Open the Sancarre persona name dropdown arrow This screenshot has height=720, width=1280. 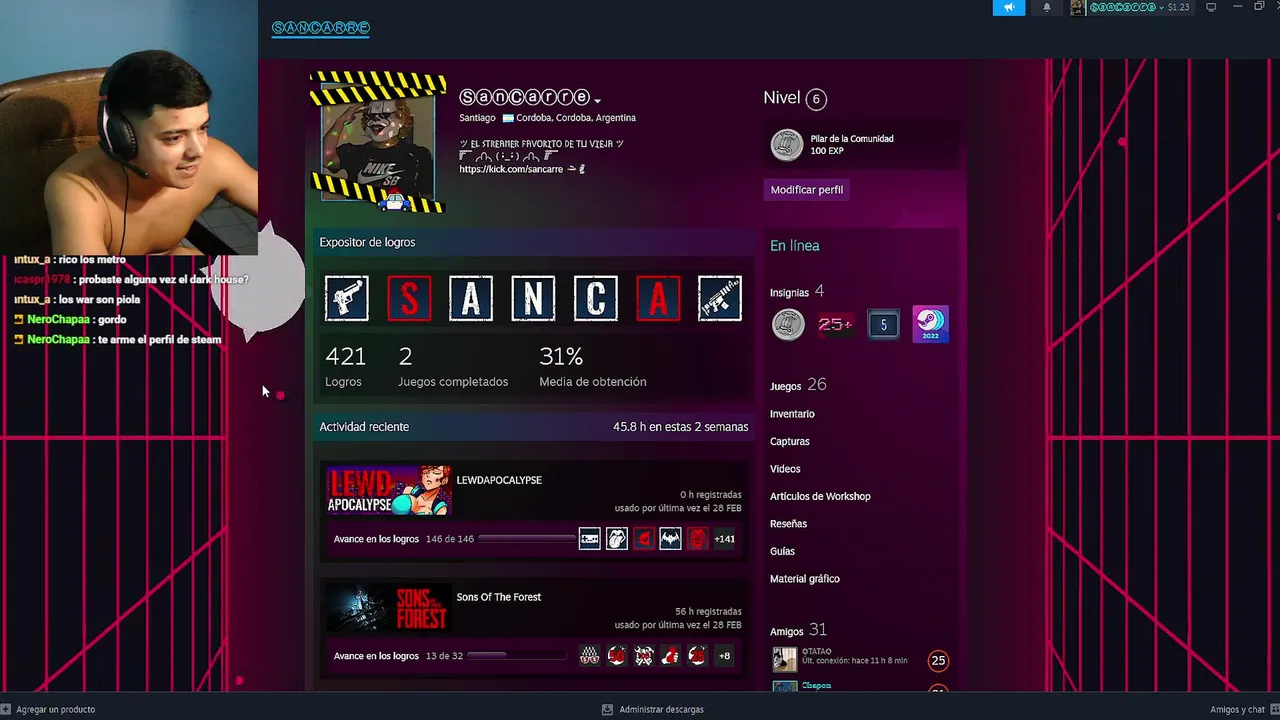(597, 100)
